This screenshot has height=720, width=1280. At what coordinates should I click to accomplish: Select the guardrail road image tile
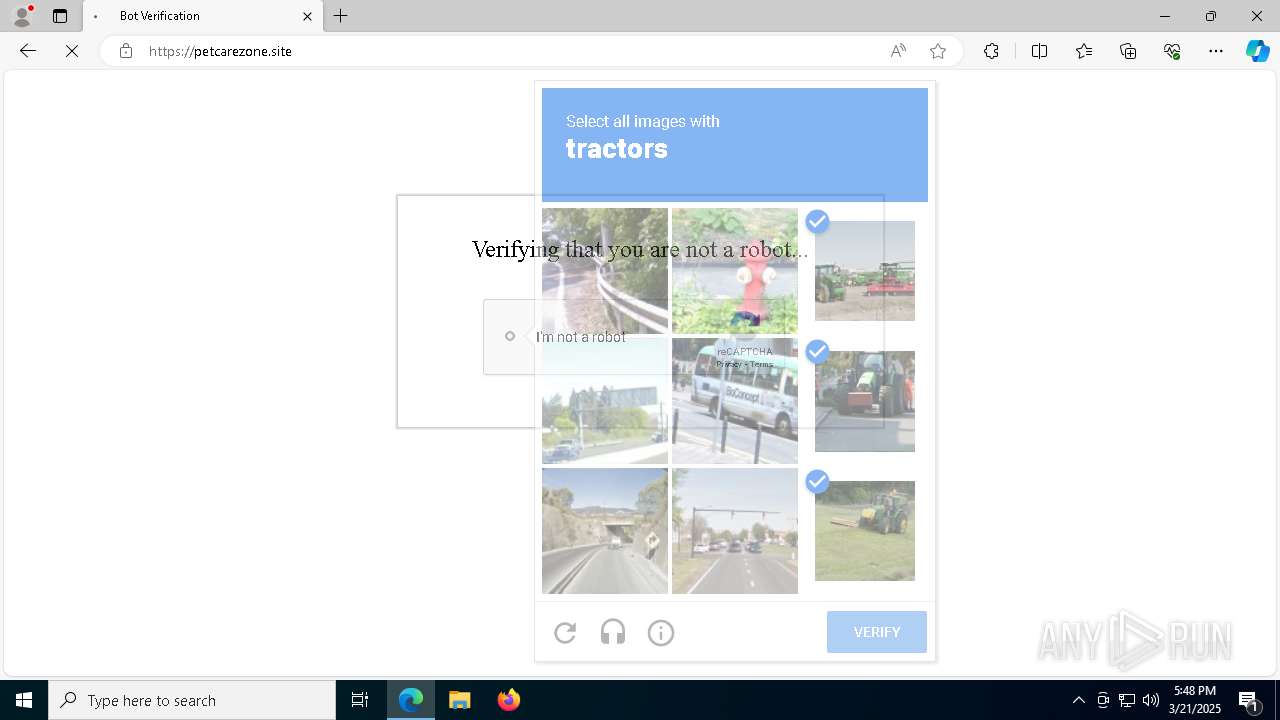[x=605, y=271]
